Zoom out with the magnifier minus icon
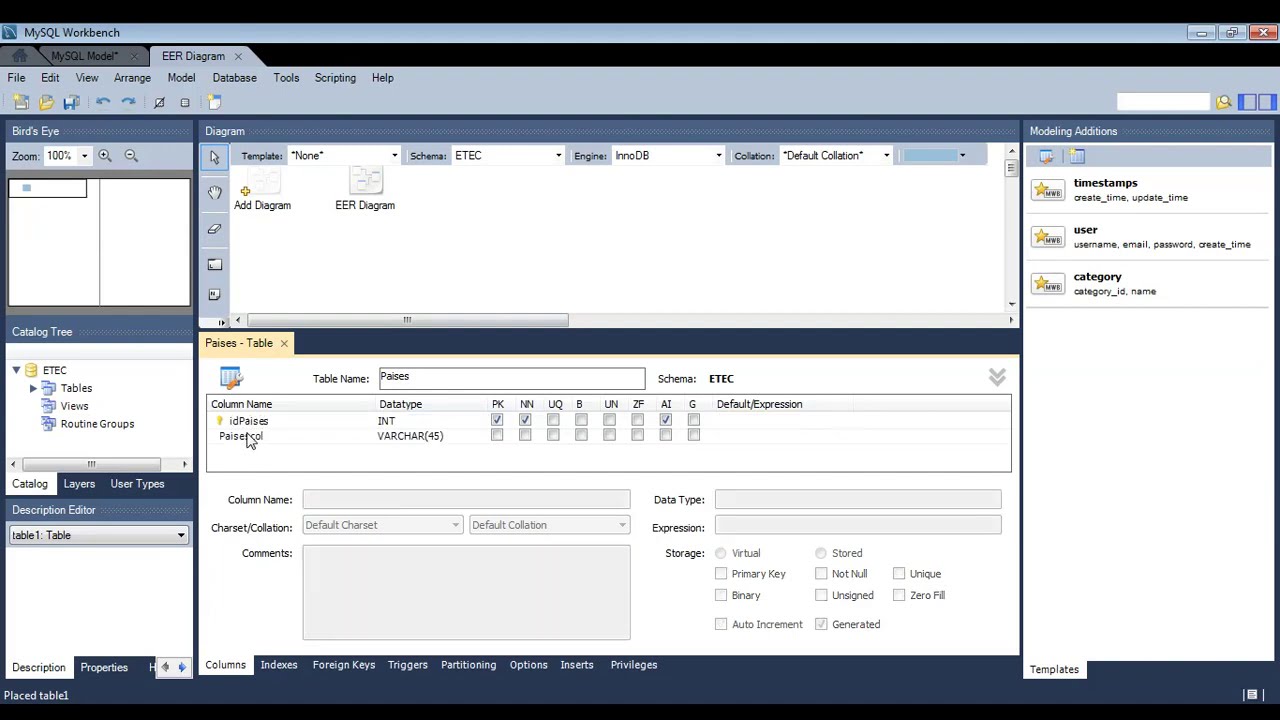1280x720 pixels. coord(131,156)
